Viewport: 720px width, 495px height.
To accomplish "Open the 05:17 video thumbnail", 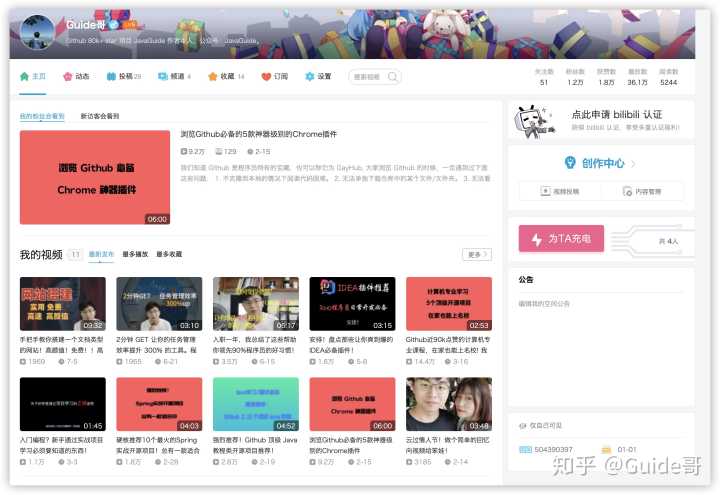I will tap(256, 304).
